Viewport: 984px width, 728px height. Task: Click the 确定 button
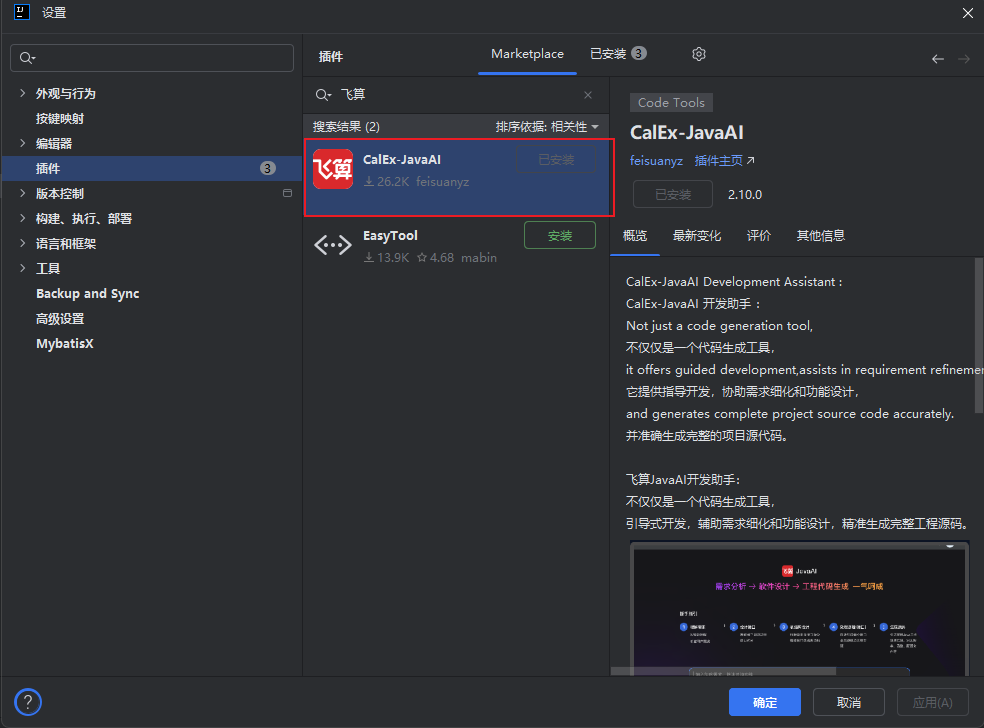tap(764, 702)
